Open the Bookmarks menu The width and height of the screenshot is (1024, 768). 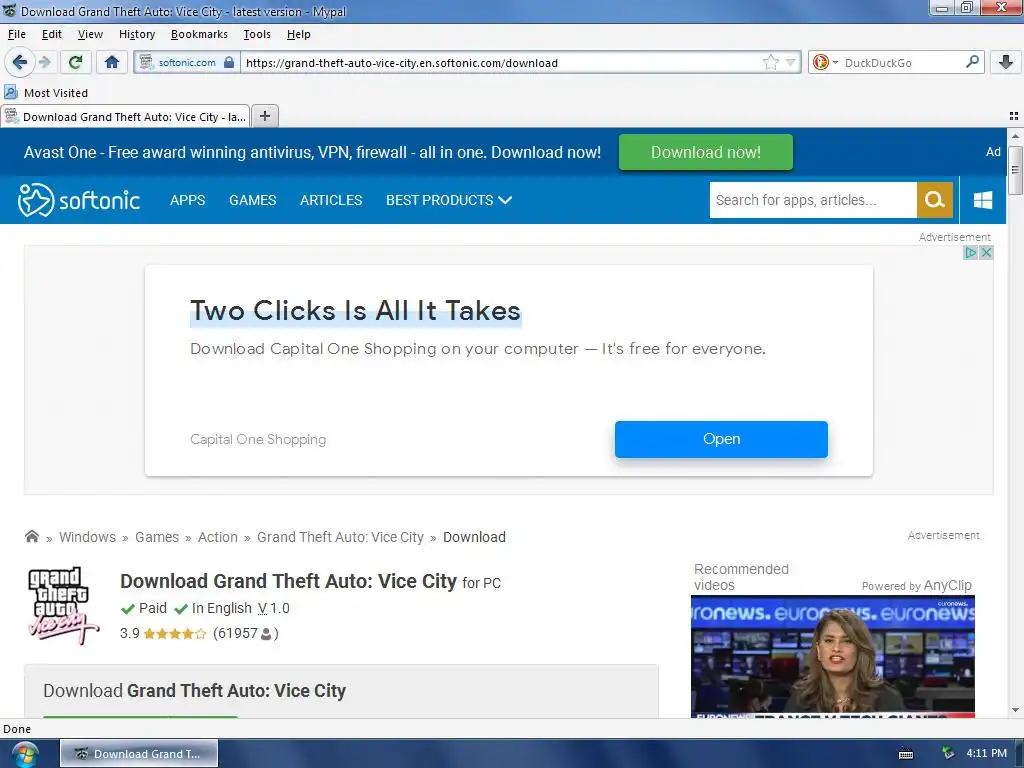pos(199,34)
